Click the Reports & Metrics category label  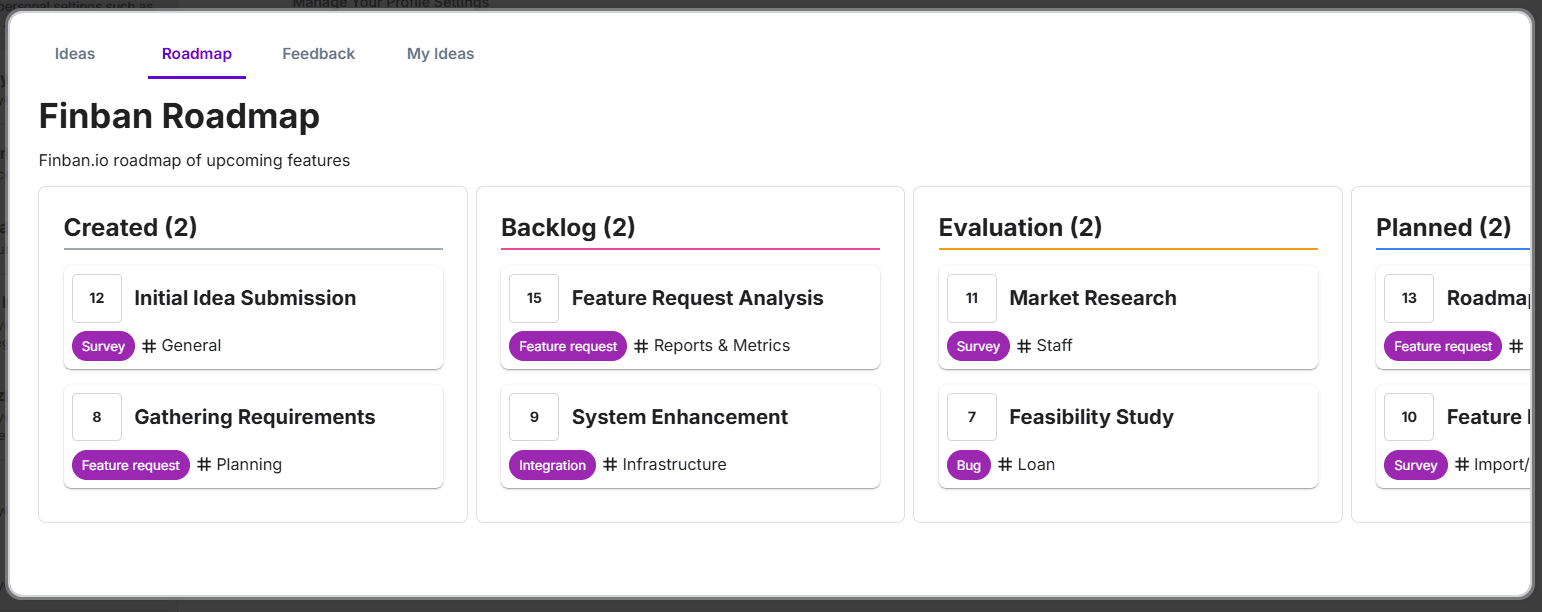tap(721, 346)
